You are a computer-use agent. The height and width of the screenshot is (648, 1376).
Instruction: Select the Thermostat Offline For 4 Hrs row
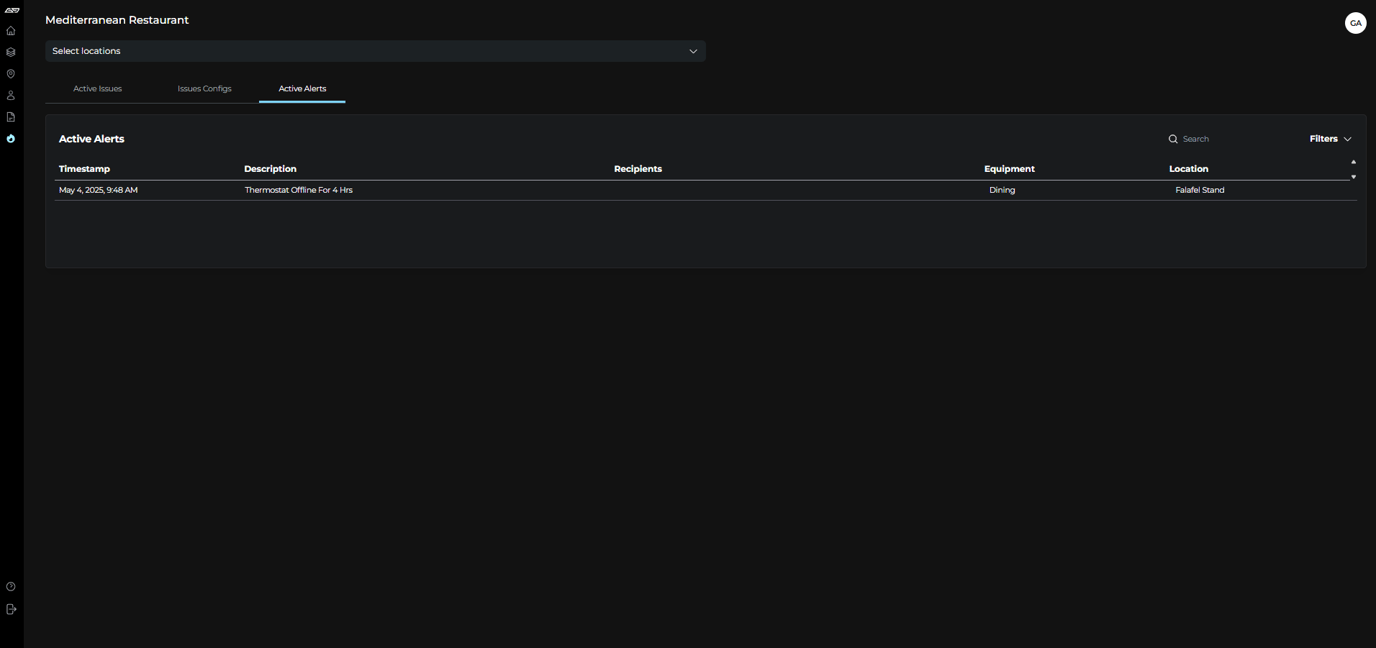tap(705, 190)
